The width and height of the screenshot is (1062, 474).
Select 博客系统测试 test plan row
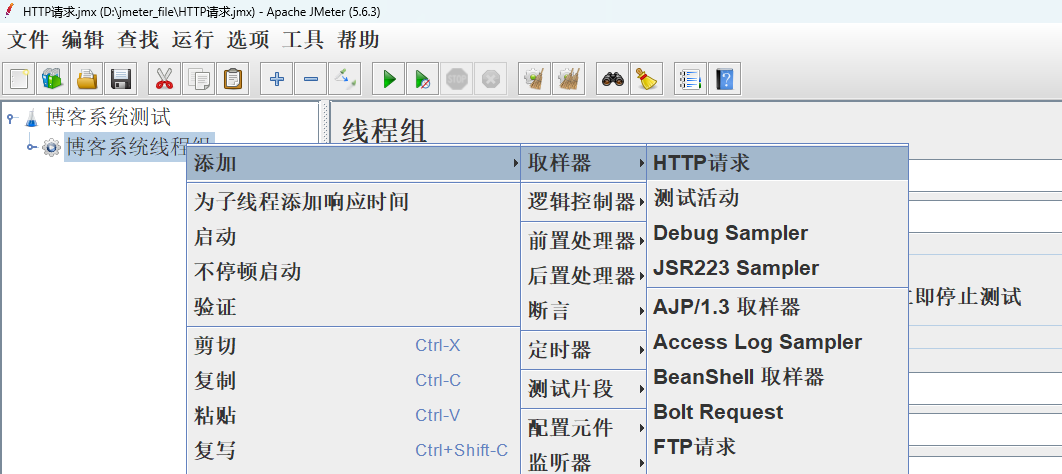(x=108, y=118)
